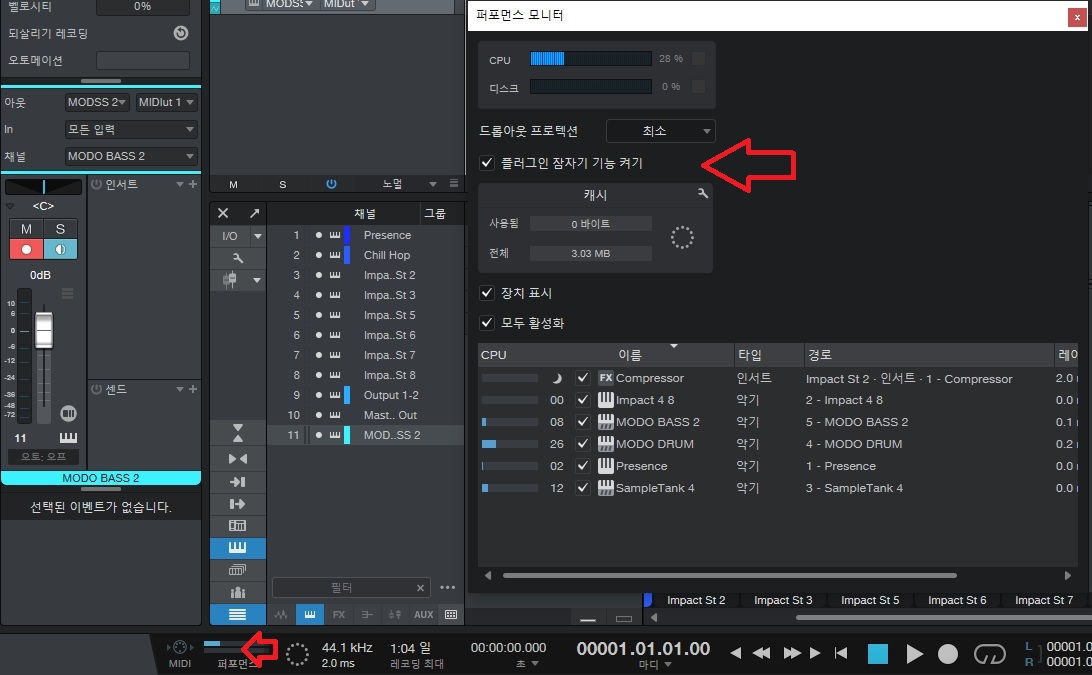Click the performance monitor horizontal scrollbar

tap(729, 575)
